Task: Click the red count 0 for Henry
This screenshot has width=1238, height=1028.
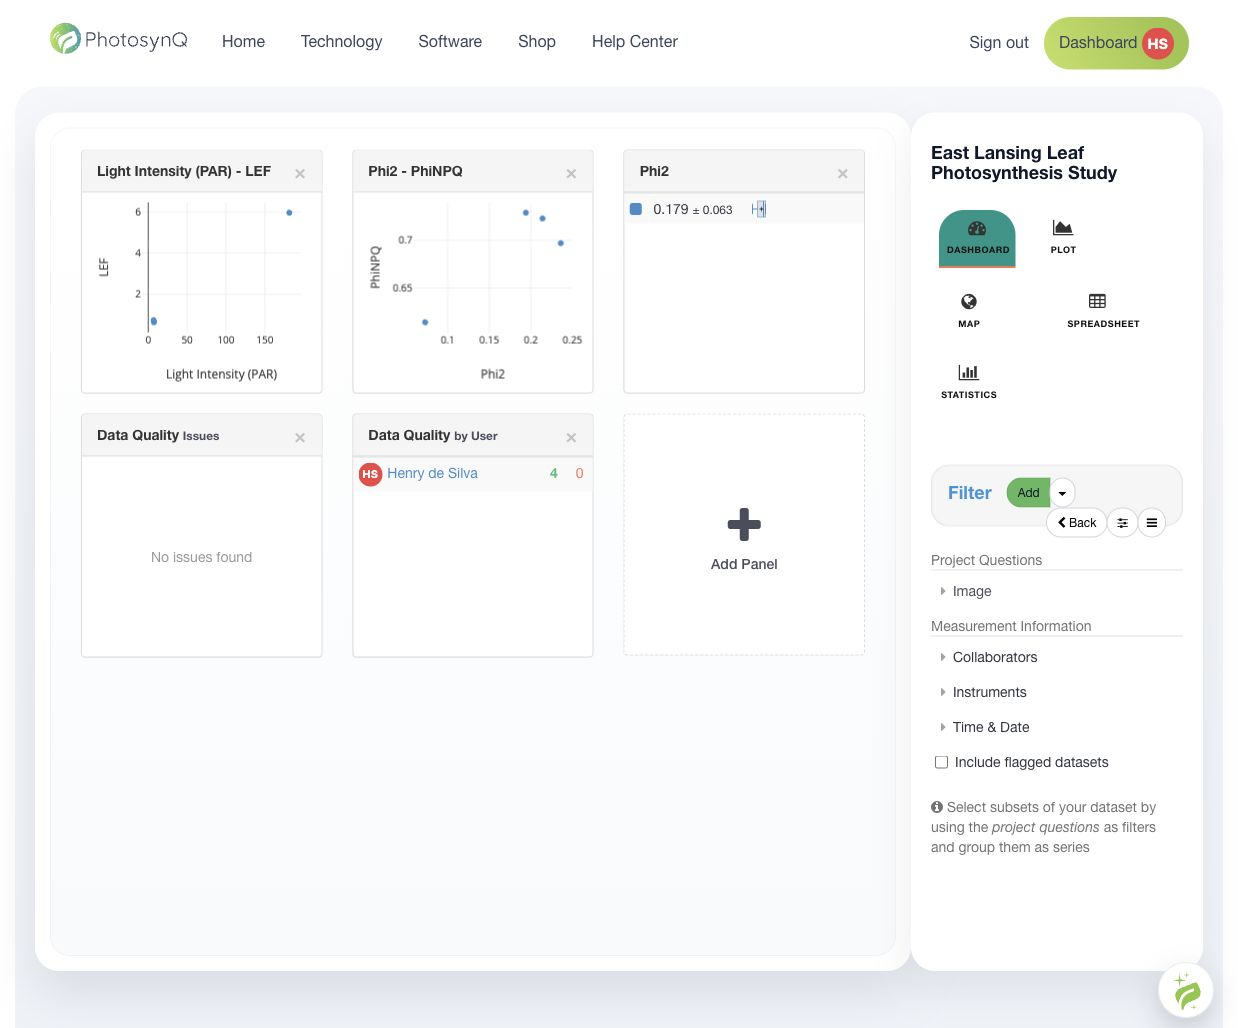Action: tap(579, 474)
